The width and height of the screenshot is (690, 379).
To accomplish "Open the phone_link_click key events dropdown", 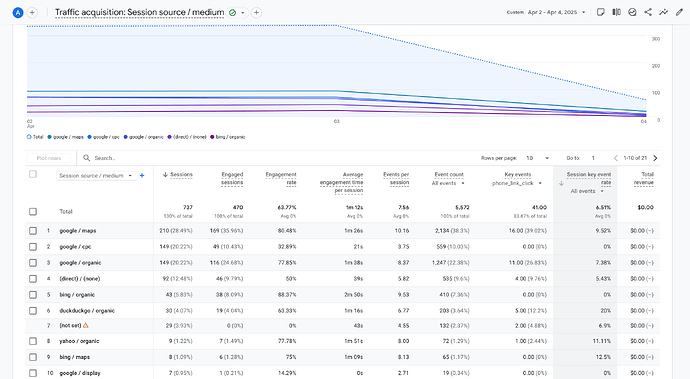I will click(517, 183).
